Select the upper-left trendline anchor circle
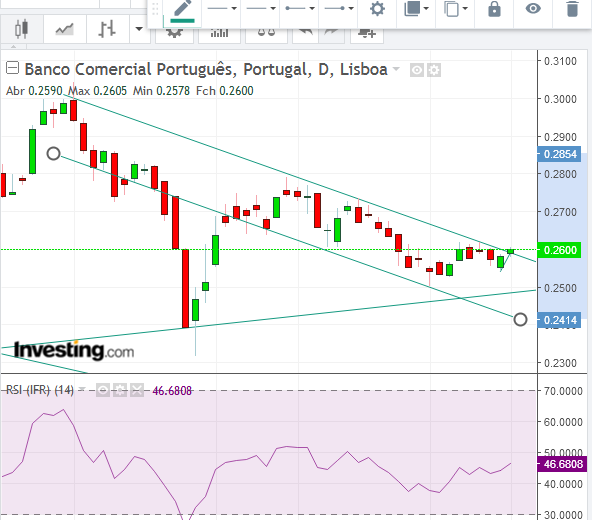The width and height of the screenshot is (605, 520). [54, 154]
